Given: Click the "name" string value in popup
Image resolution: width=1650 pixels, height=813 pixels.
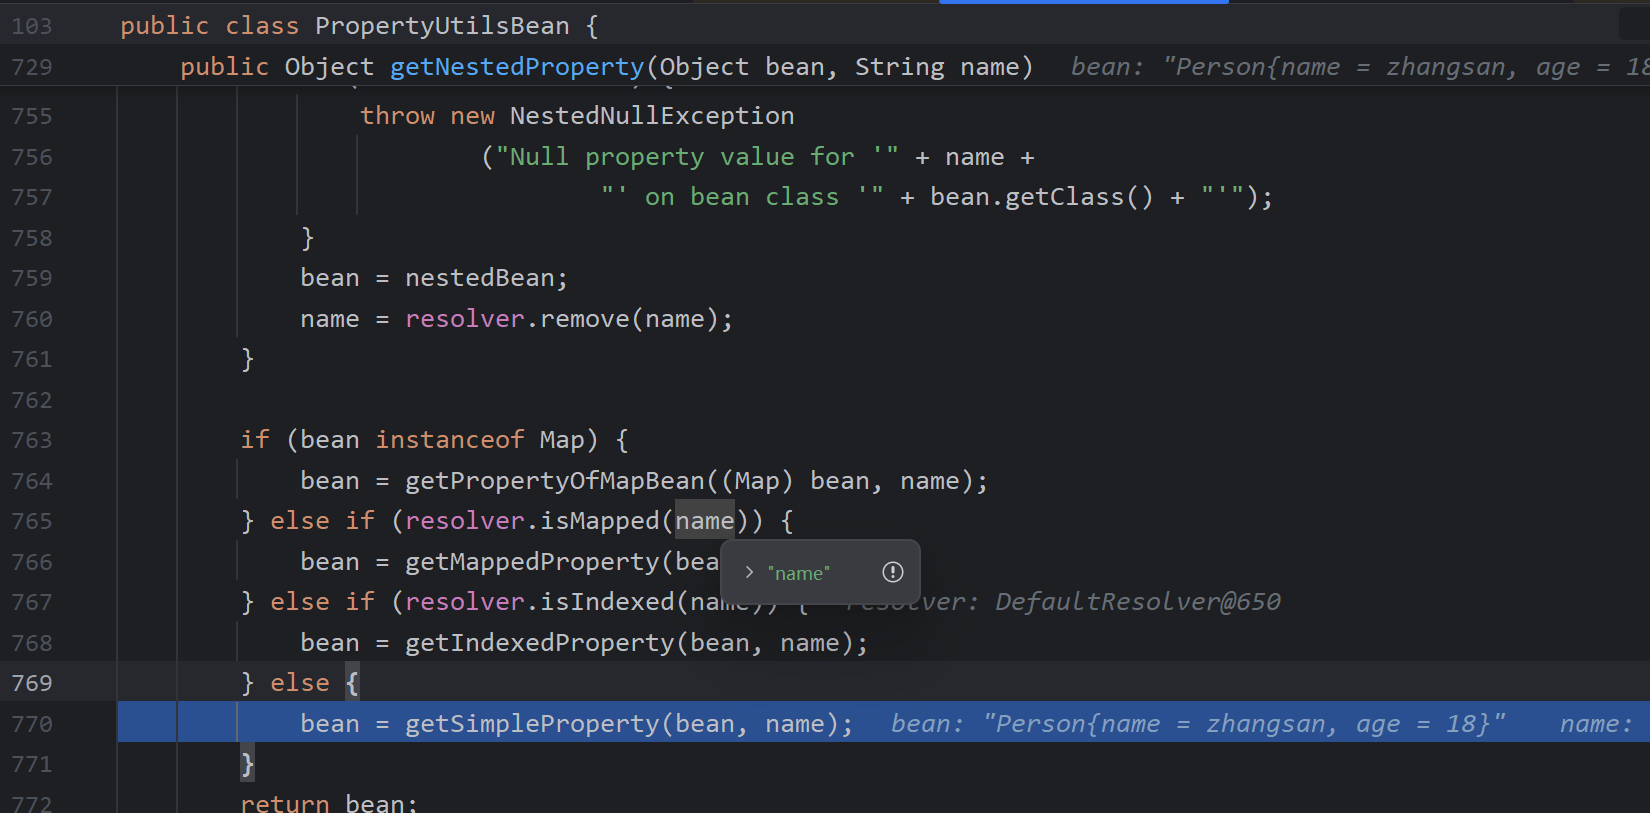Looking at the screenshot, I should (x=799, y=573).
